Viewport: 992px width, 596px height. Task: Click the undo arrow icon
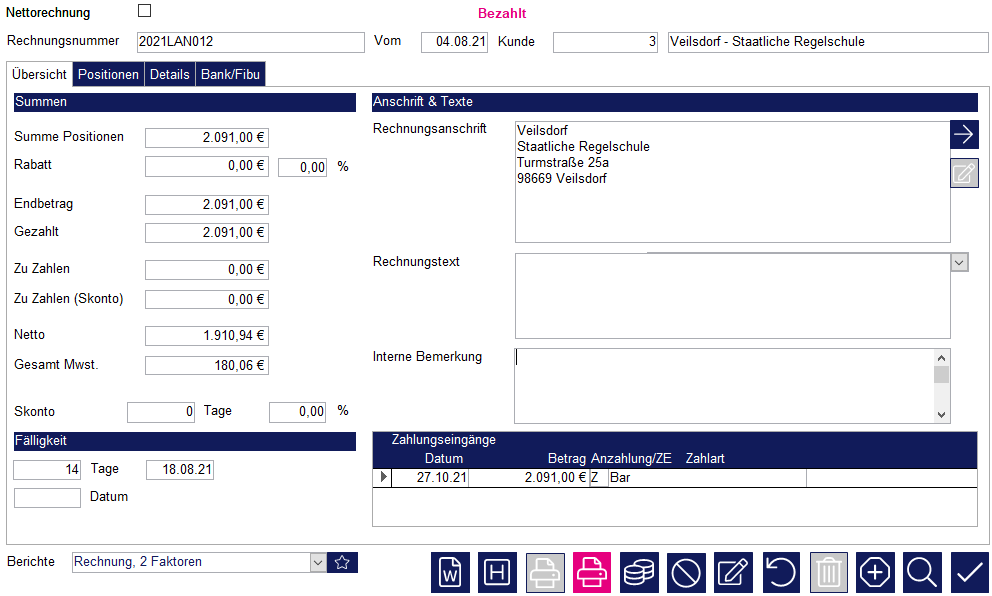click(781, 573)
